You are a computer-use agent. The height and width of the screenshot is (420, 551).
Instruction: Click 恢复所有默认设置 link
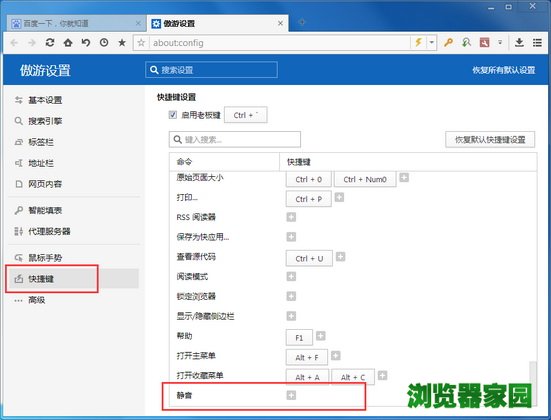point(504,70)
